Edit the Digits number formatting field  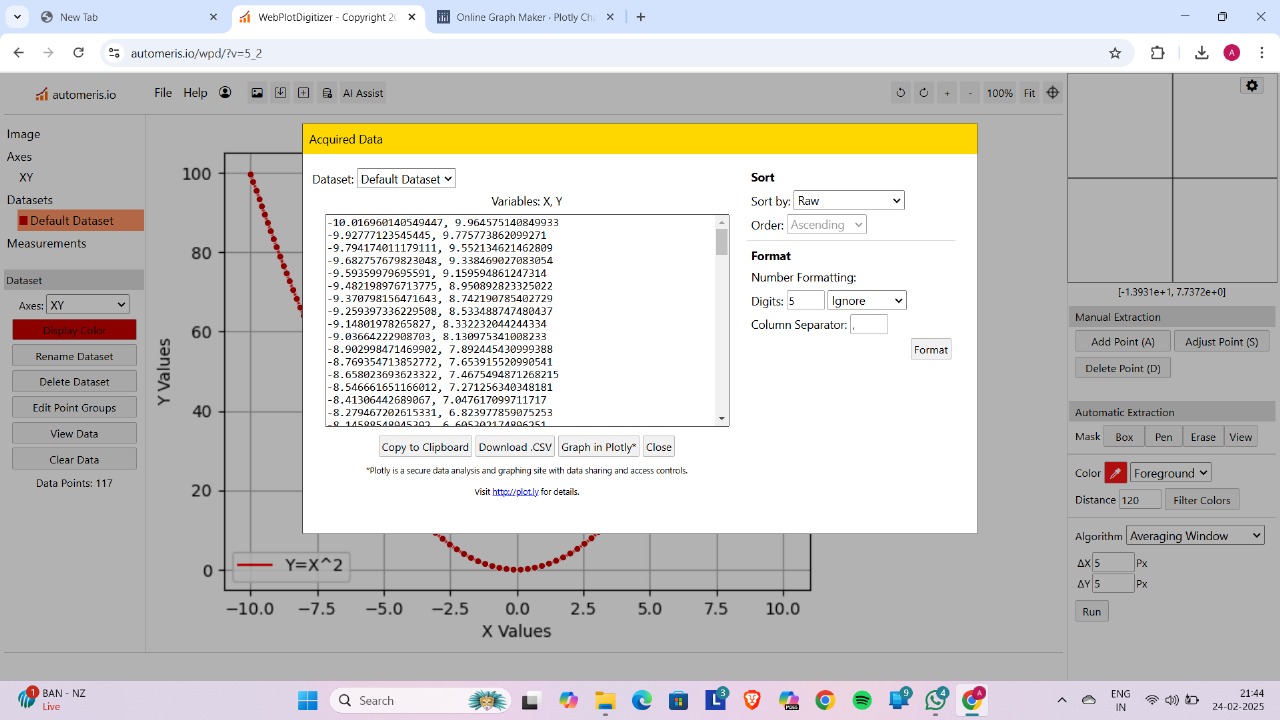805,300
